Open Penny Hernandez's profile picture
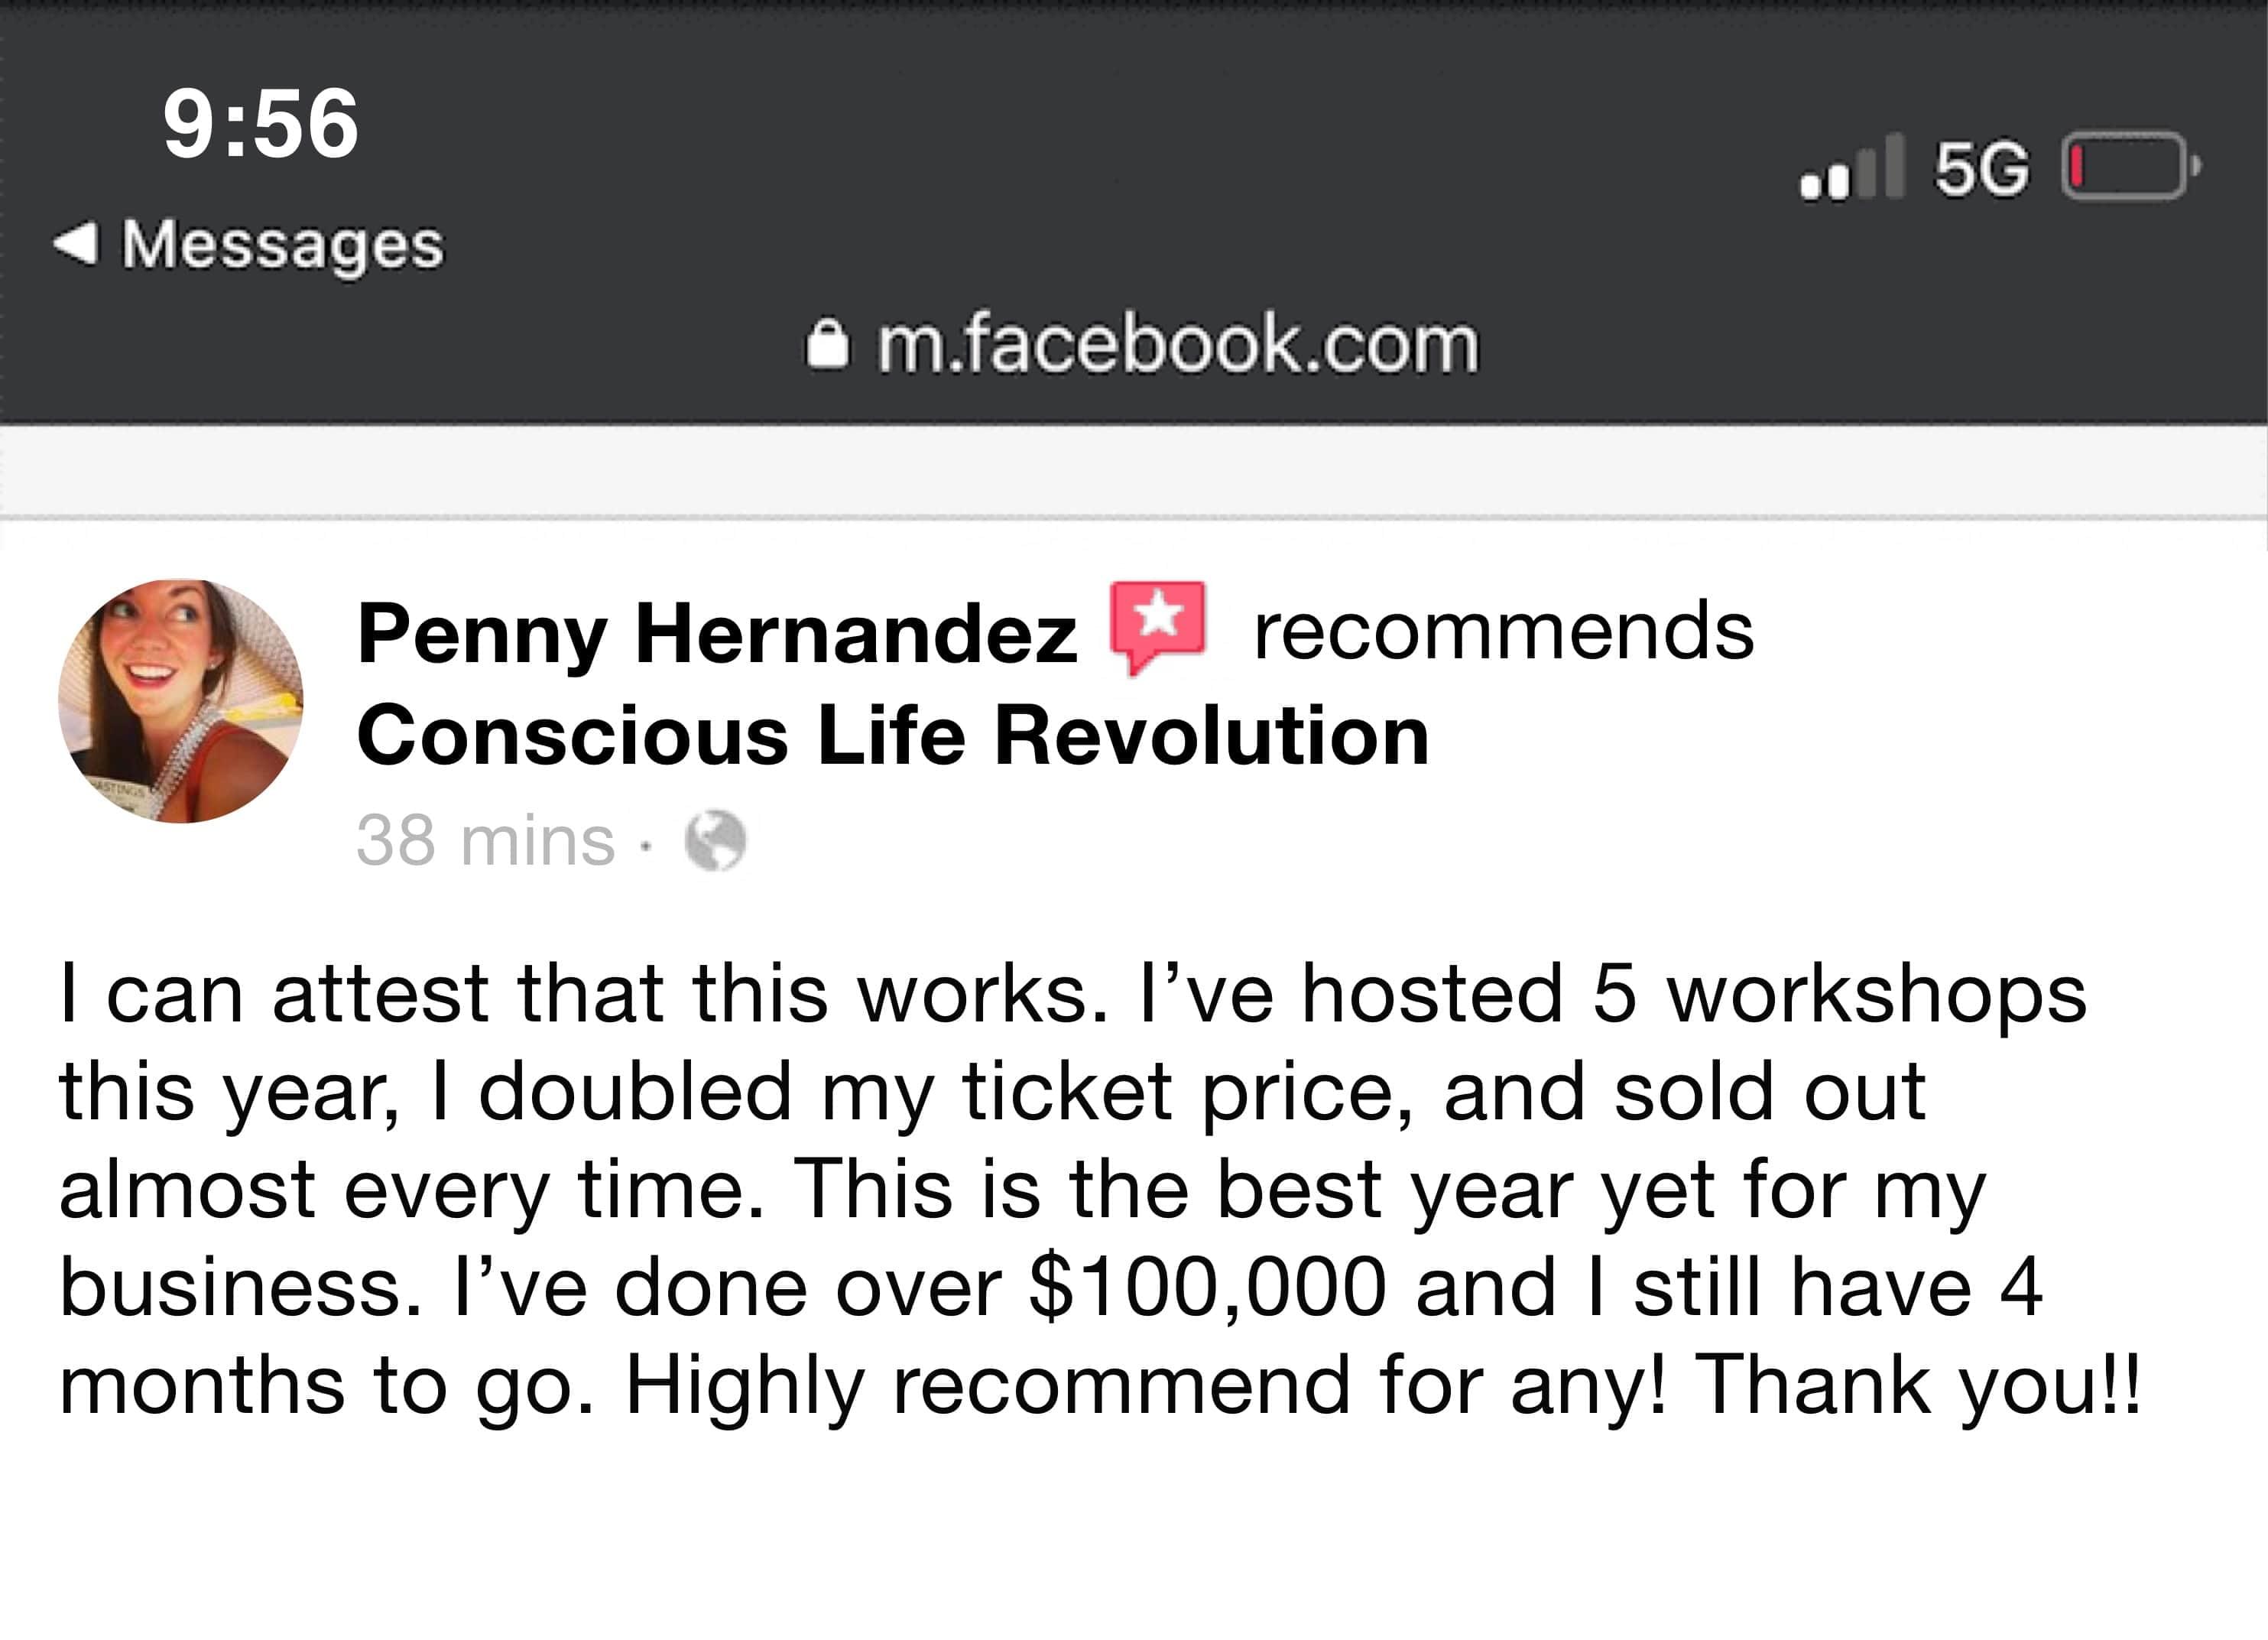Image resolution: width=2268 pixels, height=1640 pixels. 181,701
